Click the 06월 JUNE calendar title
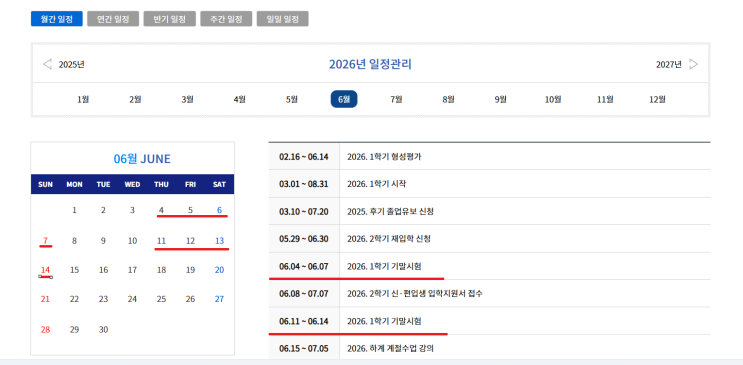The height and width of the screenshot is (365, 743). tap(142, 159)
